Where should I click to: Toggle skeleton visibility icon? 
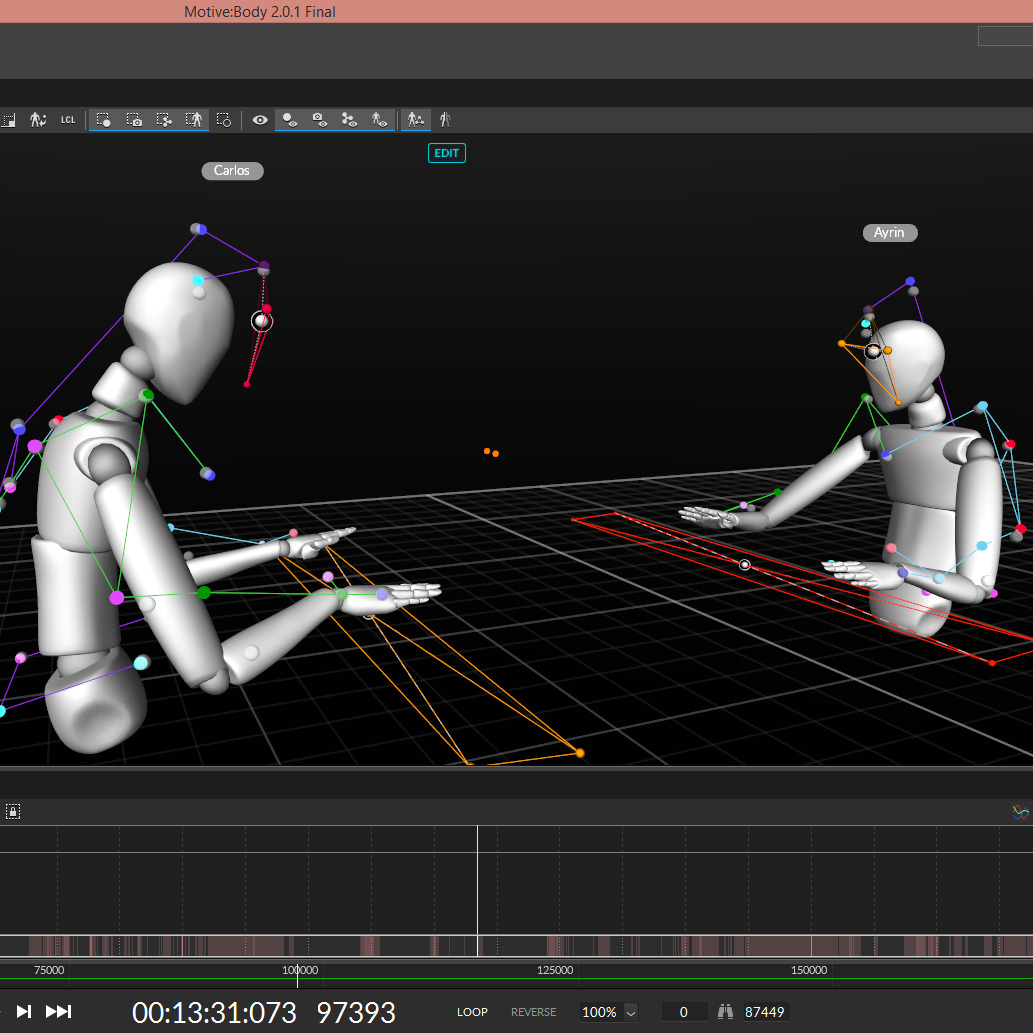point(378,120)
